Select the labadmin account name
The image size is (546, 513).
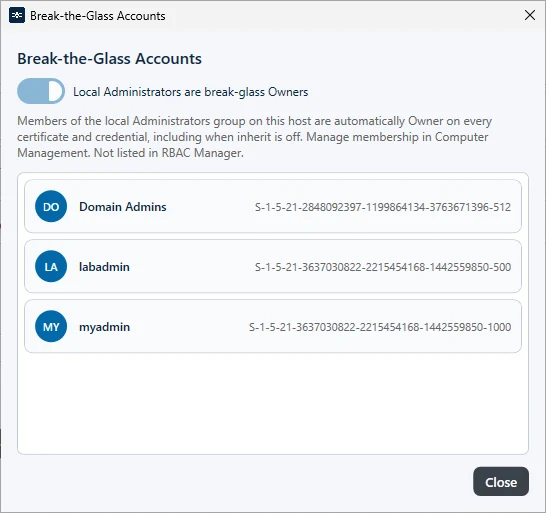(x=104, y=267)
